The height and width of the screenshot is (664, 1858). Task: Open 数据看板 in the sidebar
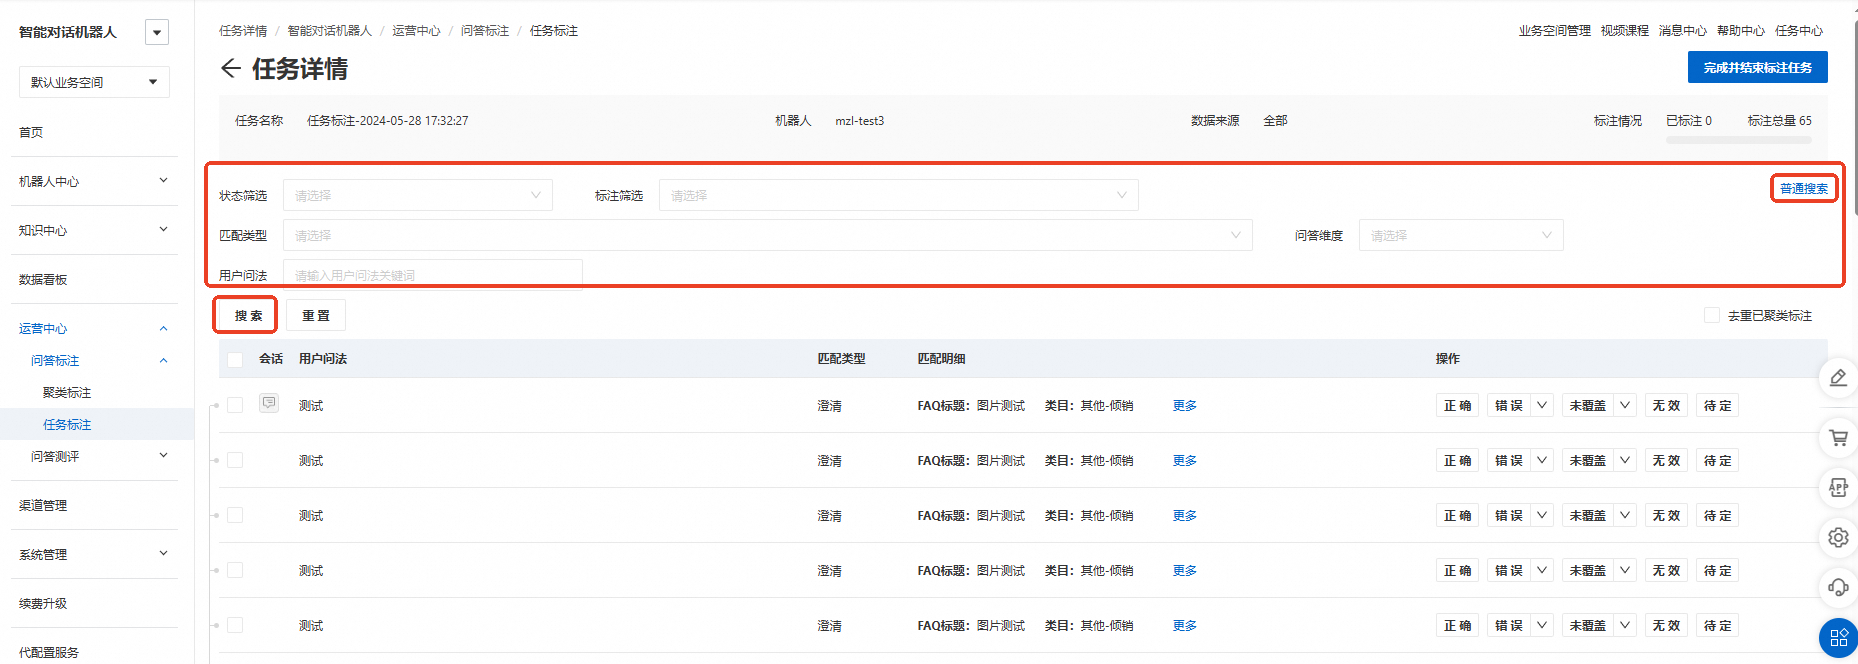(43, 279)
